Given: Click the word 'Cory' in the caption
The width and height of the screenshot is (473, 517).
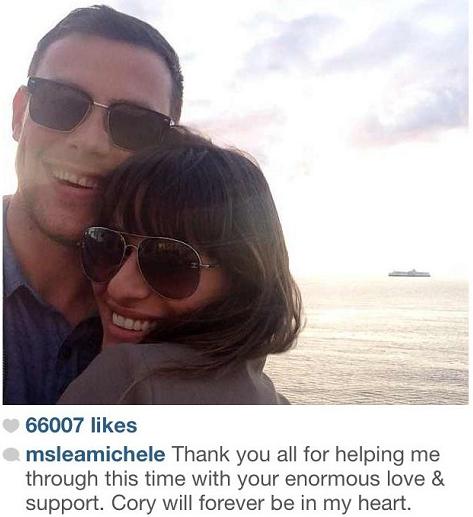Looking at the screenshot, I should pyautogui.click(x=134, y=504).
